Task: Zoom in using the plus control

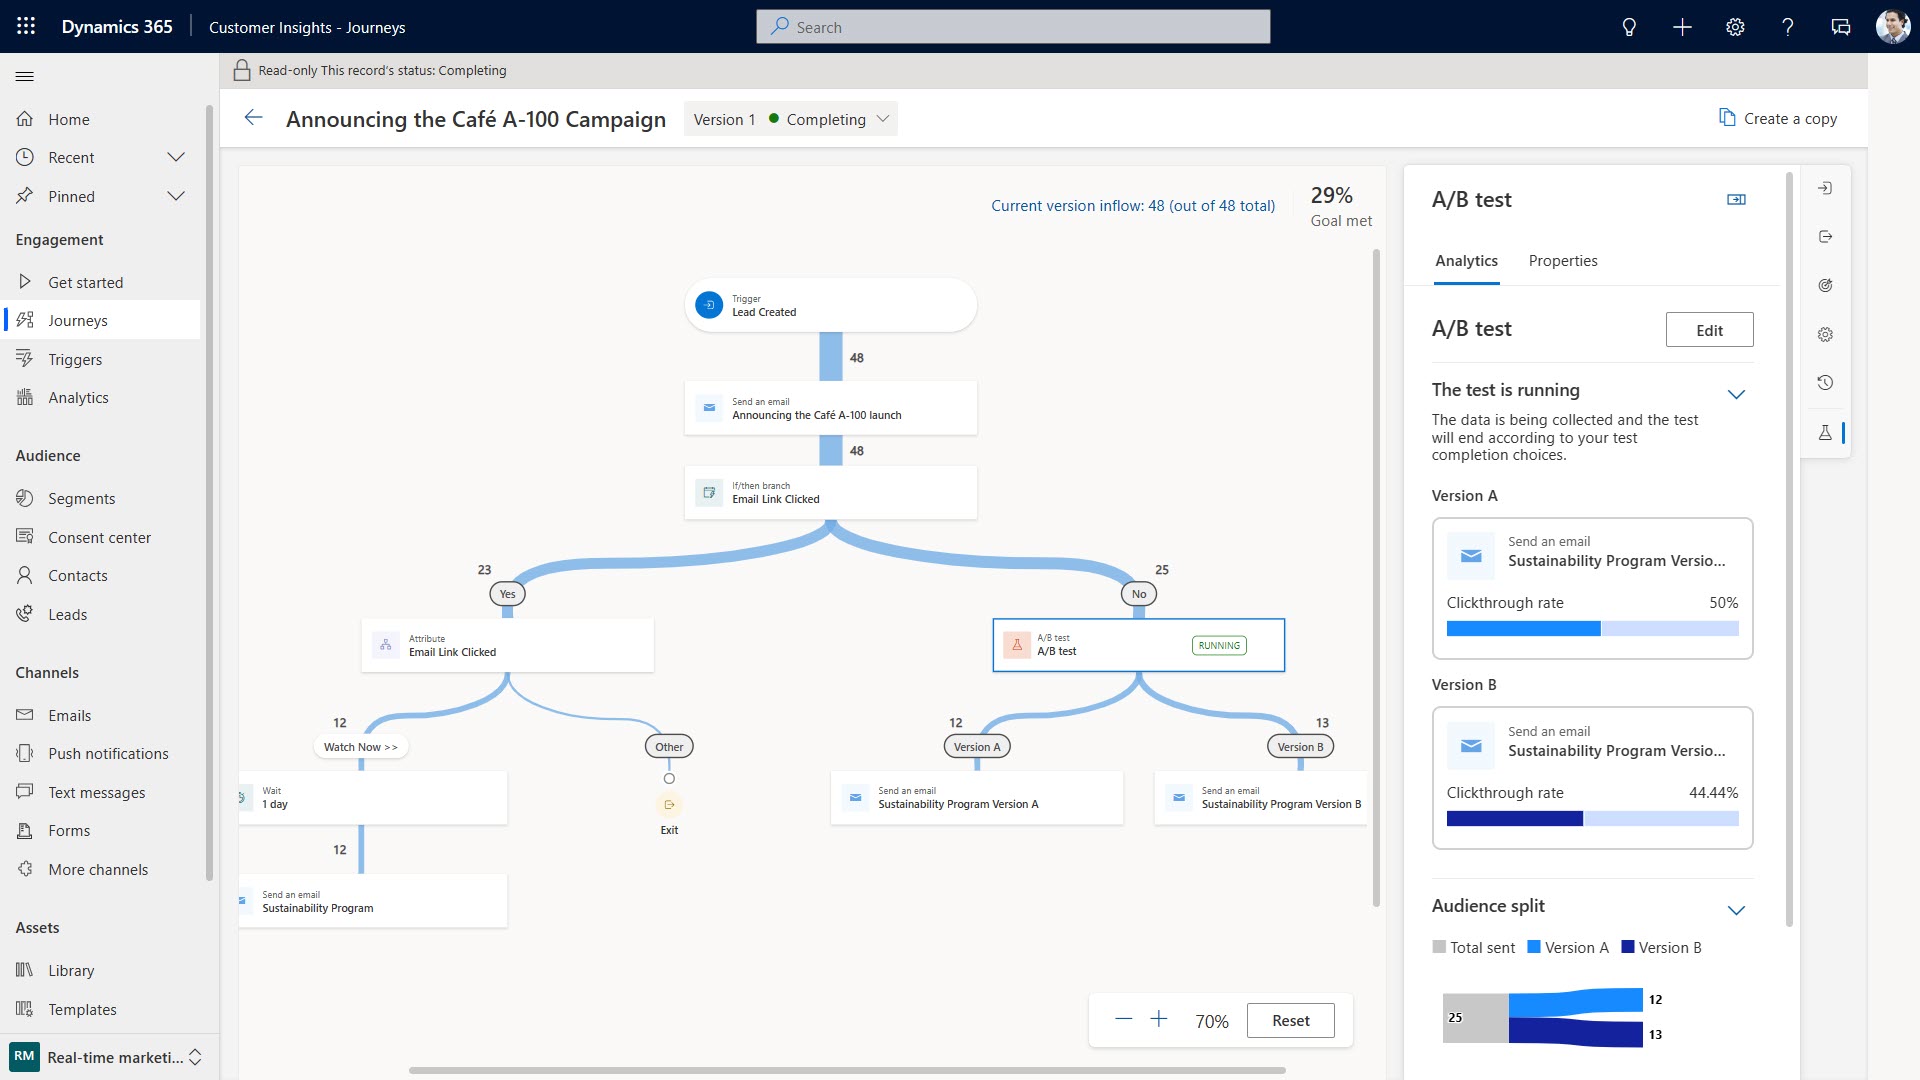Action: tap(1158, 1019)
